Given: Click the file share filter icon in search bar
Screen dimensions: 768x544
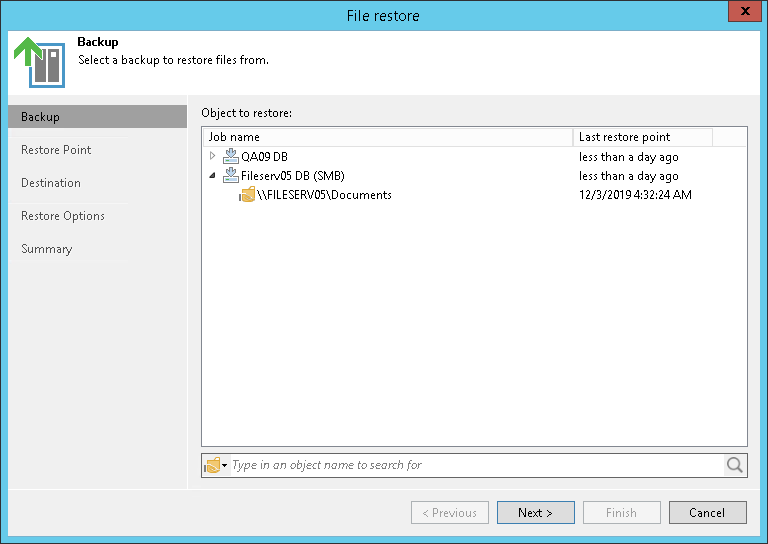Looking at the screenshot, I should coord(213,465).
